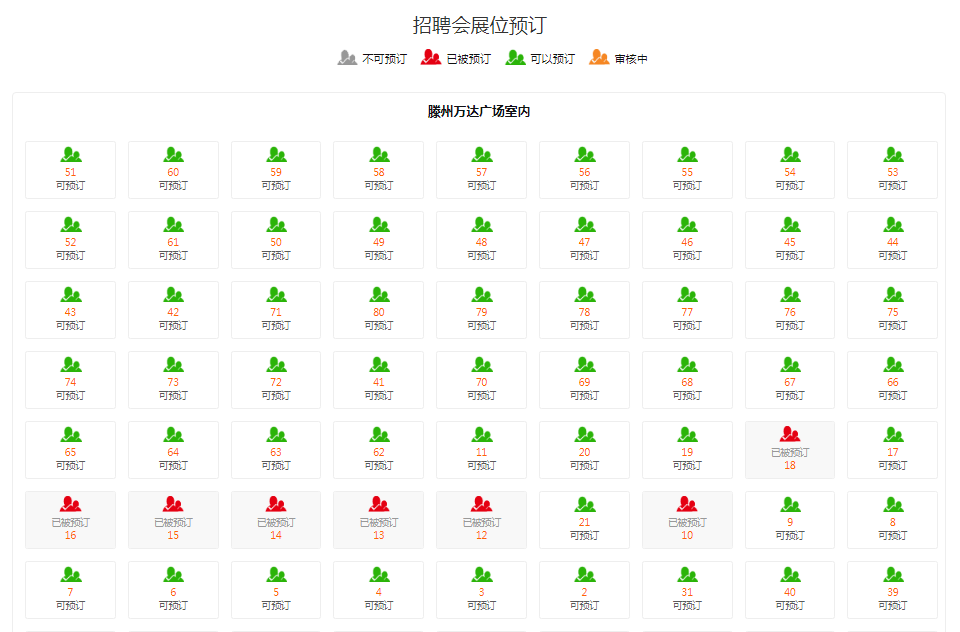Choose booth number 20
Screen dimensions: 960x632
[x=584, y=450]
